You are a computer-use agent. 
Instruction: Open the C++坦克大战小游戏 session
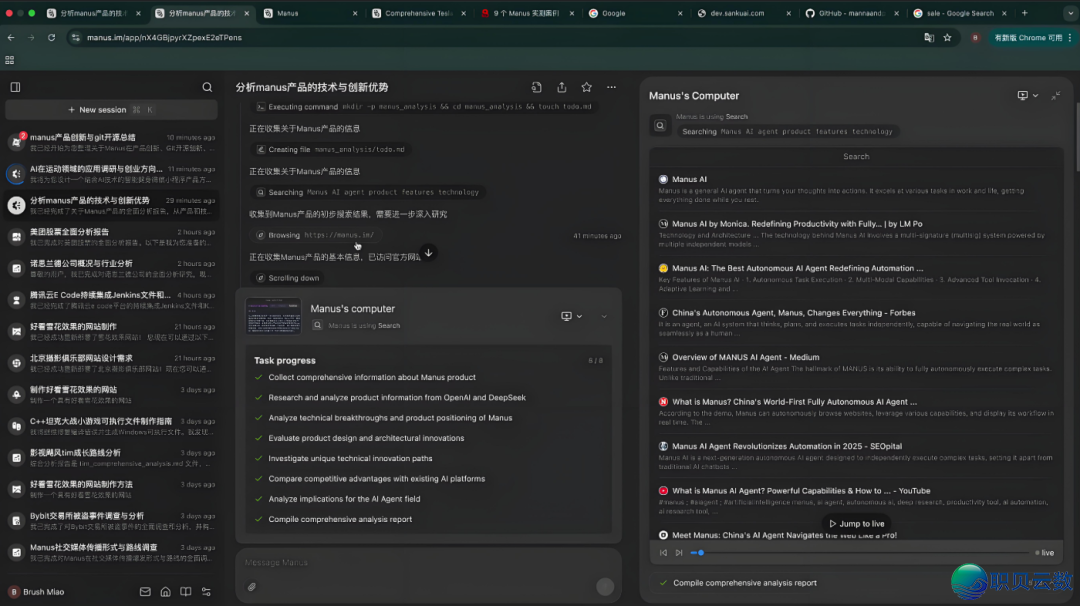[111, 426]
